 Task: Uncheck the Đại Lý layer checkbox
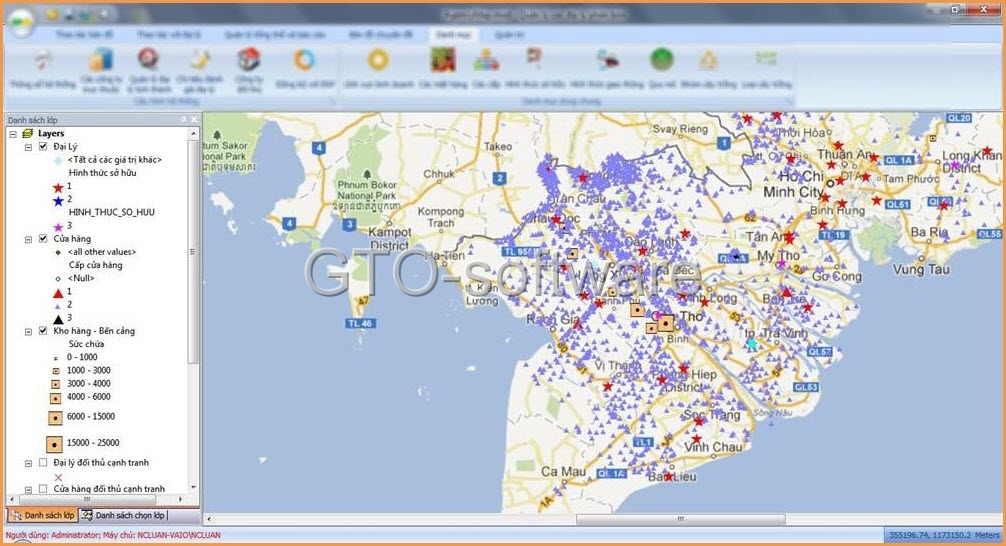click(x=43, y=146)
